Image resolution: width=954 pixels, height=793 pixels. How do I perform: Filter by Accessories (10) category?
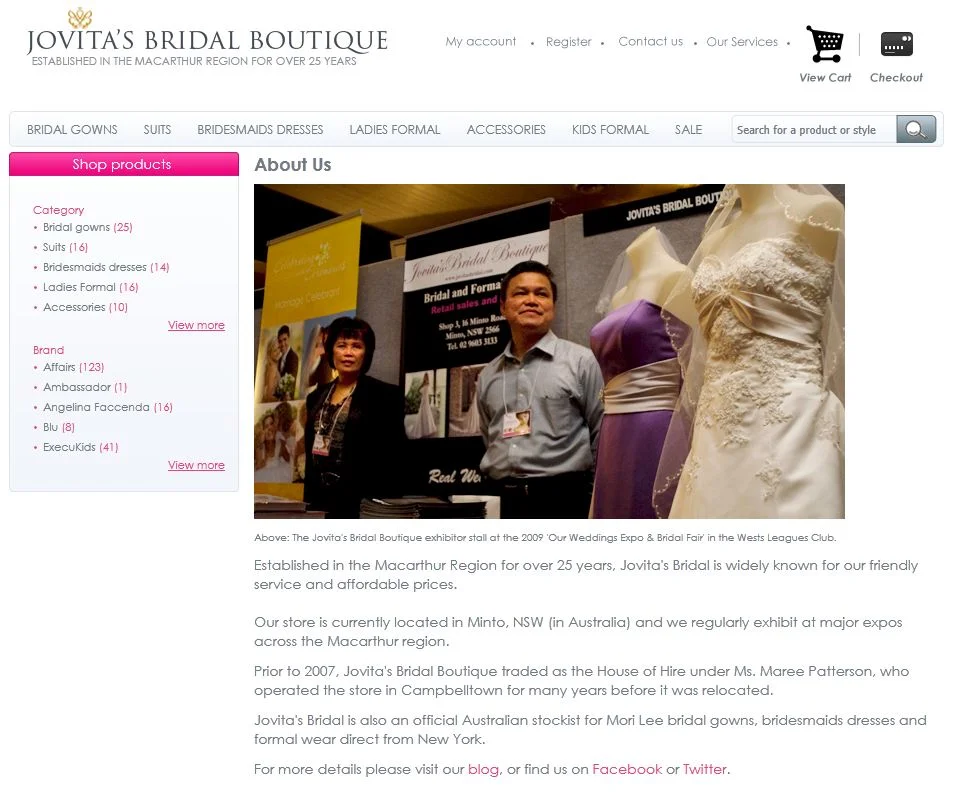[x=85, y=307]
